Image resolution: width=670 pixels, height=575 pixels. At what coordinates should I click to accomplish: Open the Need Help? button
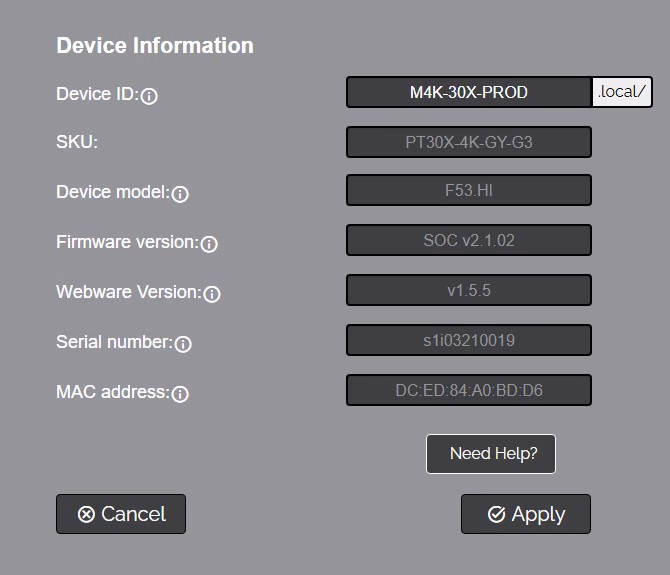coord(491,454)
